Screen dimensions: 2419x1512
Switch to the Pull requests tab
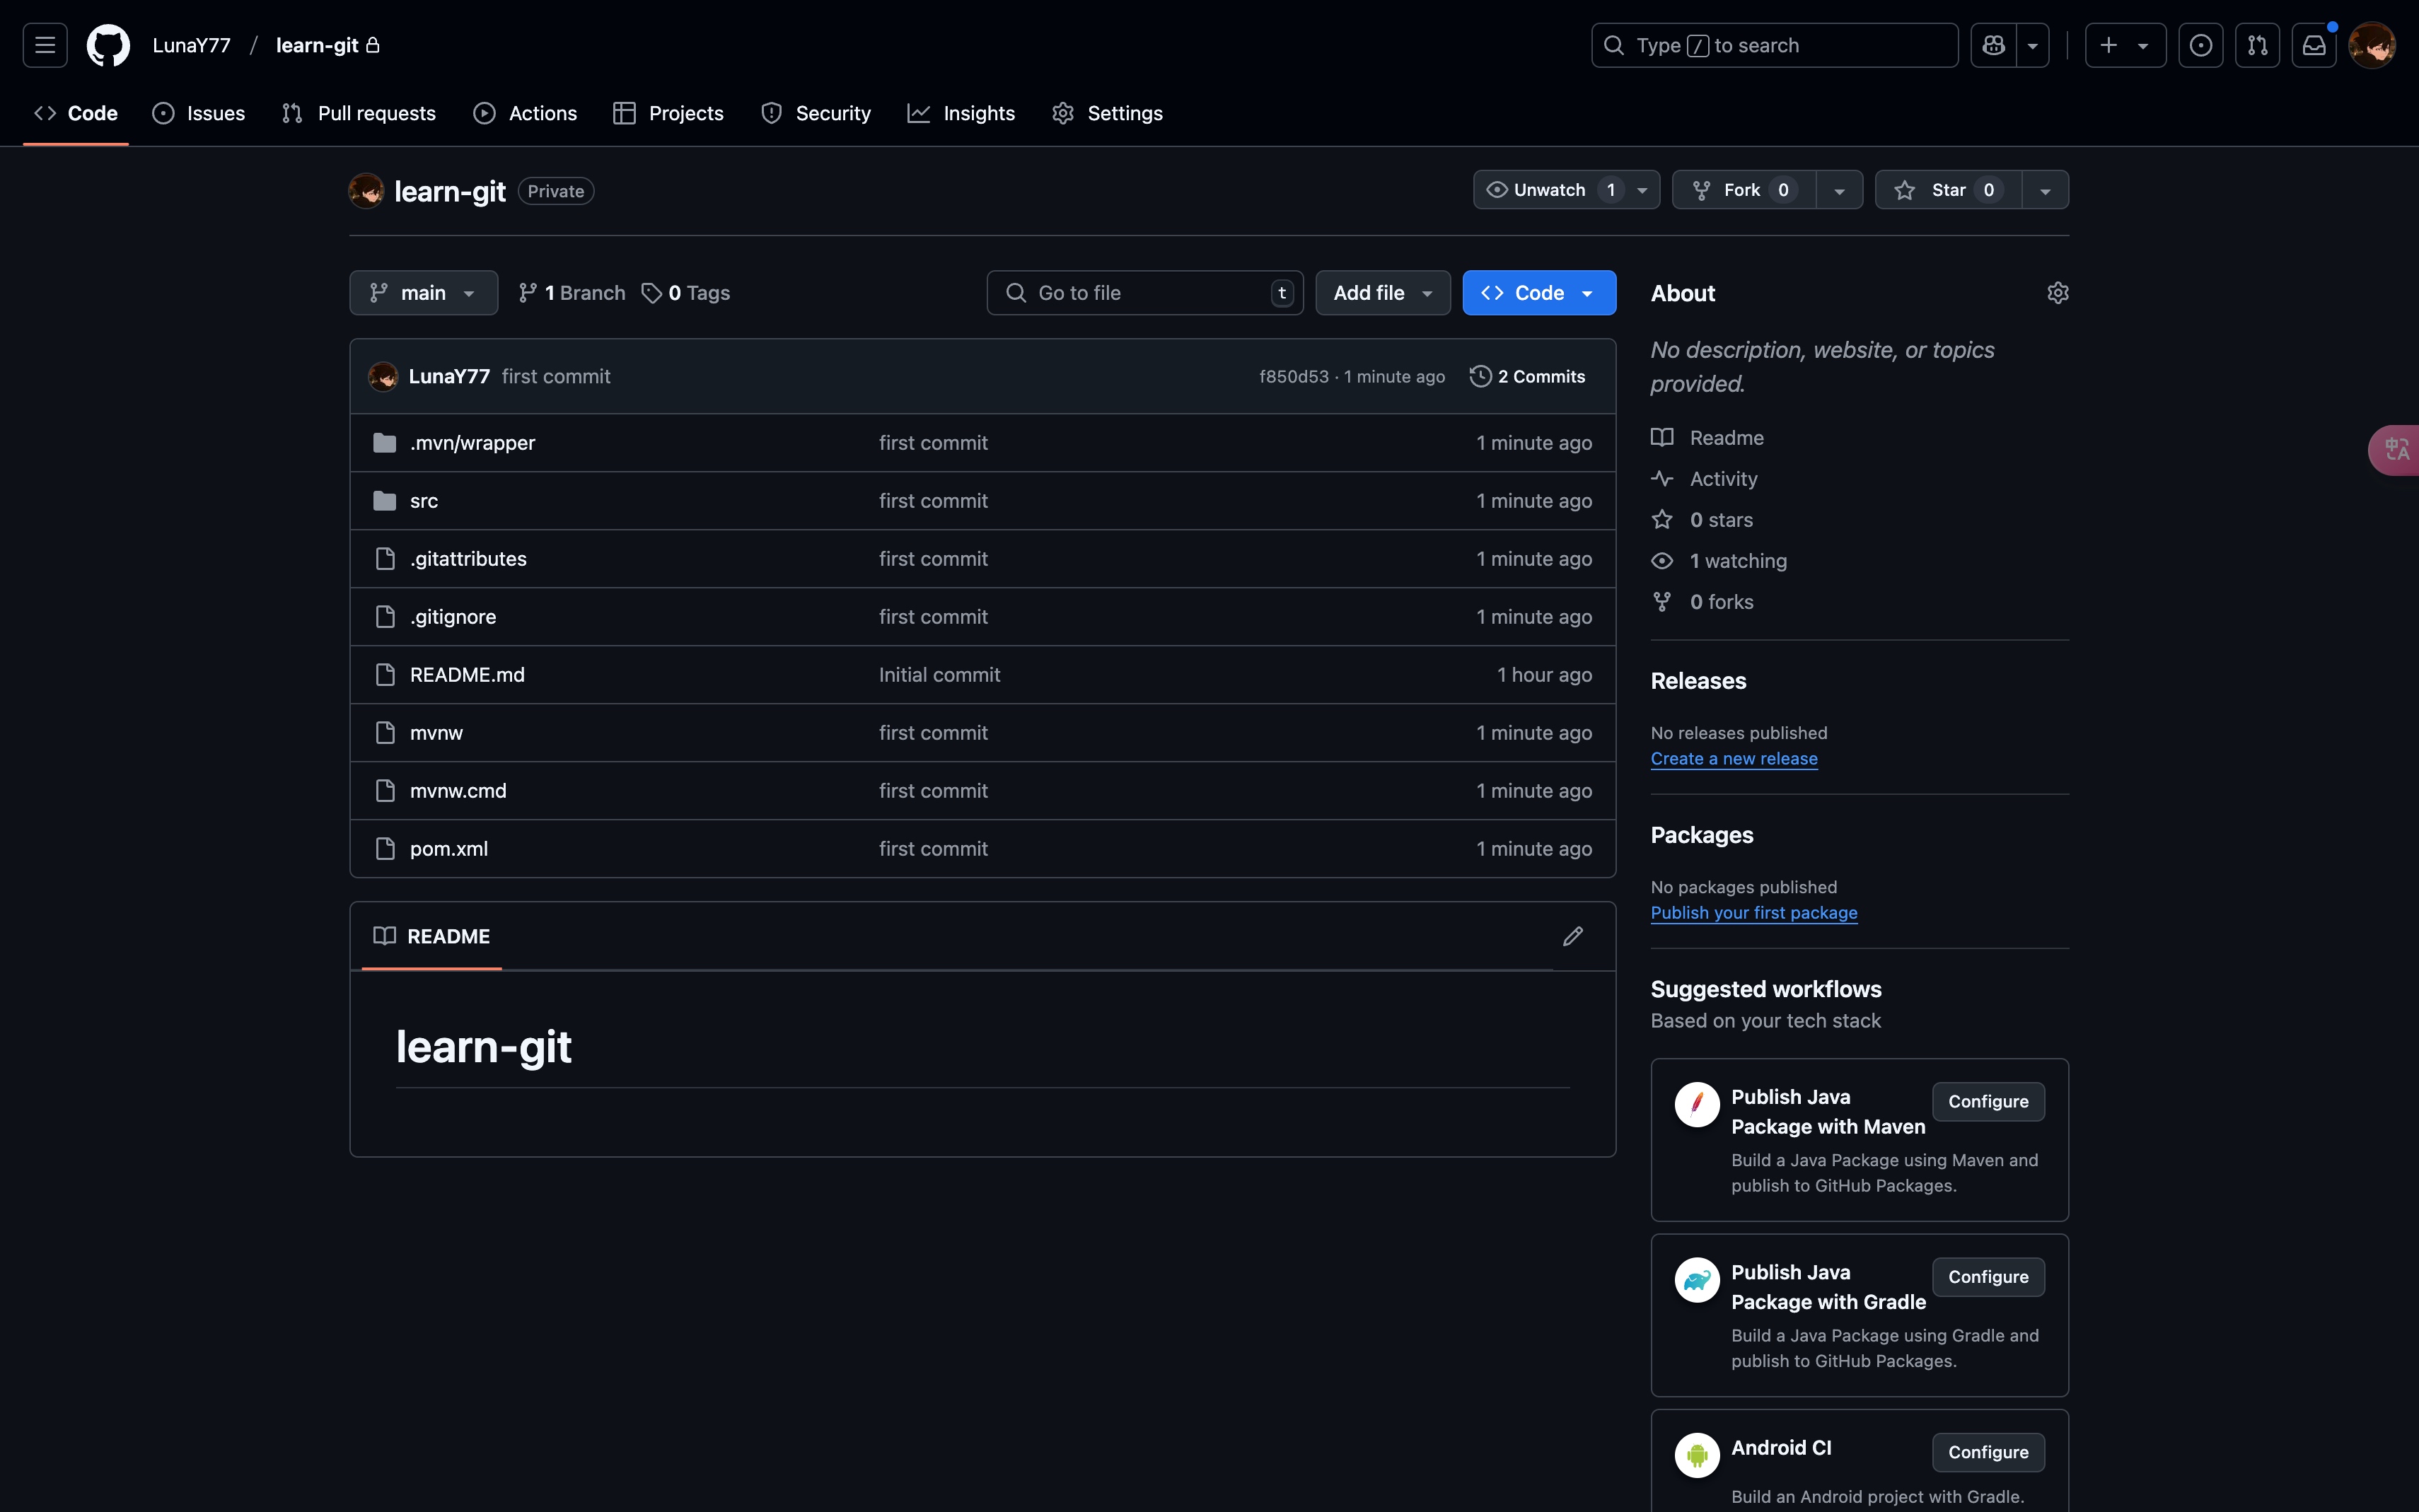point(359,113)
